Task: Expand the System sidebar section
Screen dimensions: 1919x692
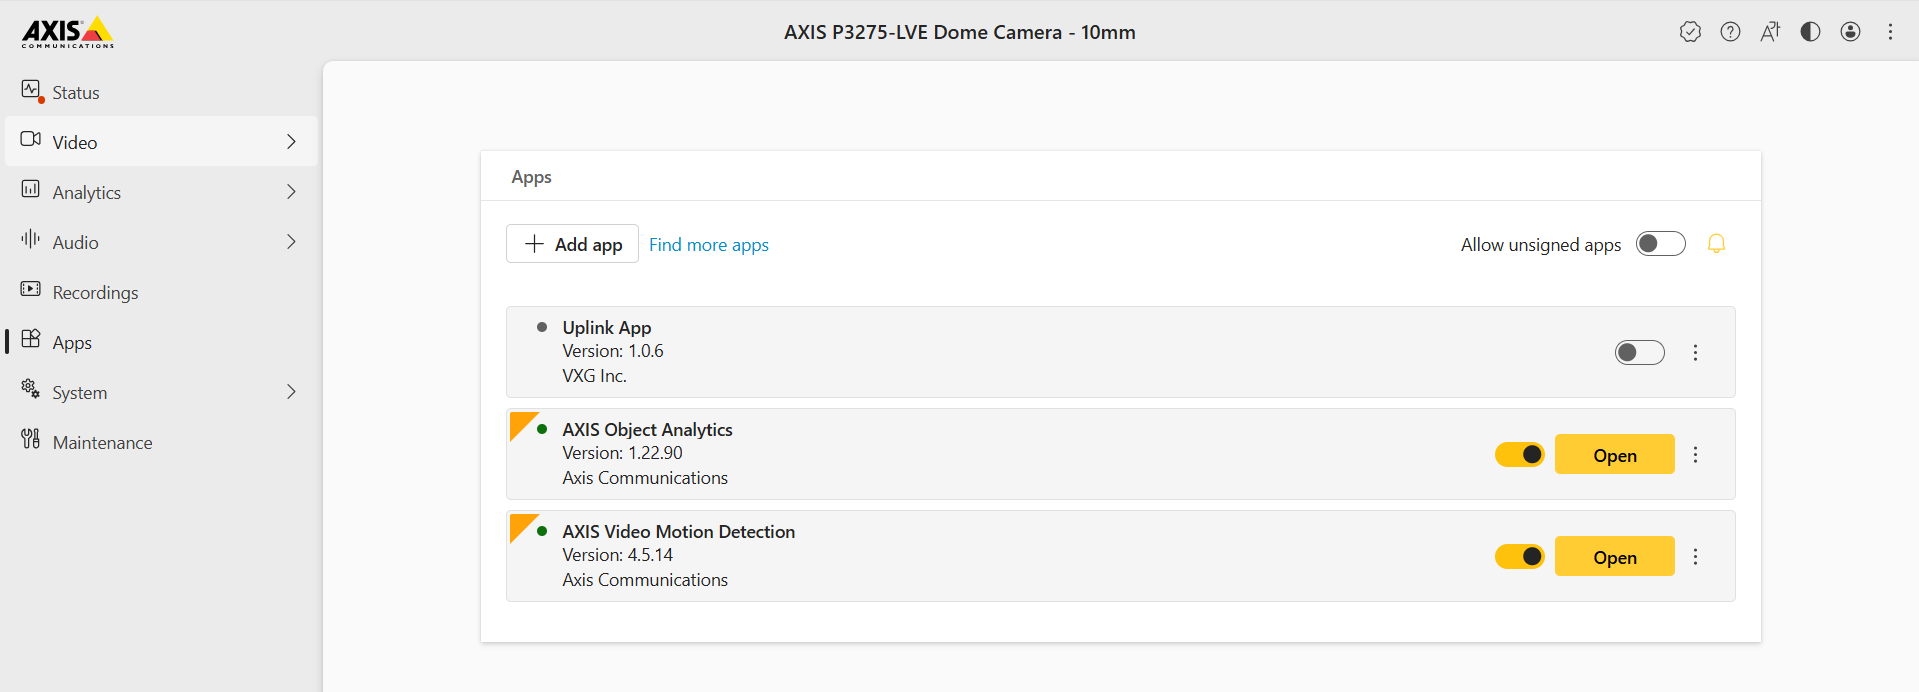Action: (x=160, y=392)
